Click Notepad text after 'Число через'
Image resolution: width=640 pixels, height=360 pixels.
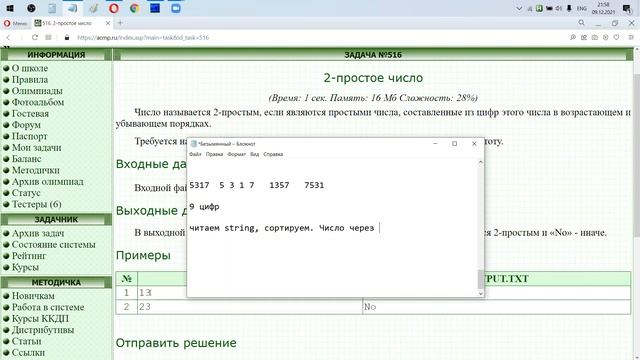pyautogui.click(x=380, y=228)
